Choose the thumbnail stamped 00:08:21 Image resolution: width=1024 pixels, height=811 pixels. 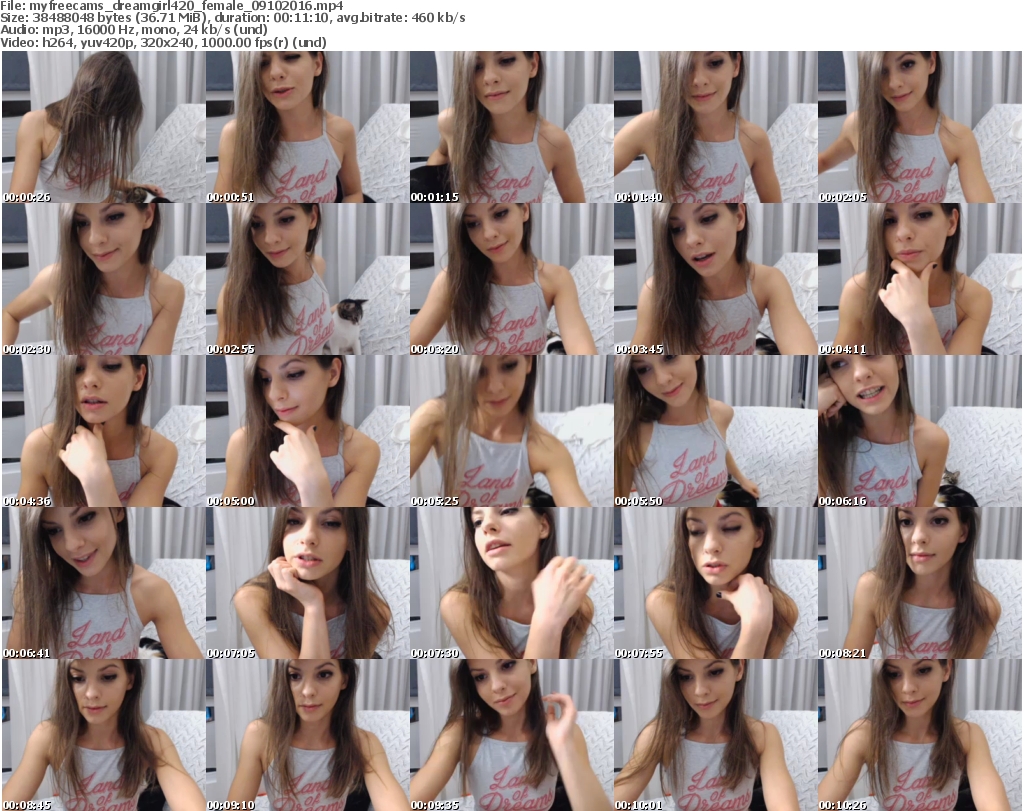[x=920, y=583]
